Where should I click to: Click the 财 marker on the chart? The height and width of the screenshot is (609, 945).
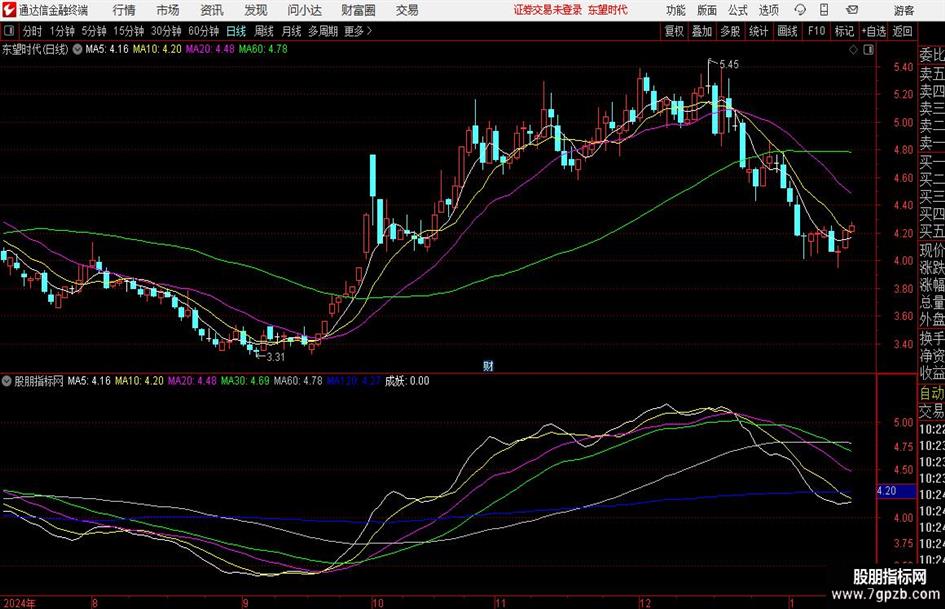(x=488, y=366)
